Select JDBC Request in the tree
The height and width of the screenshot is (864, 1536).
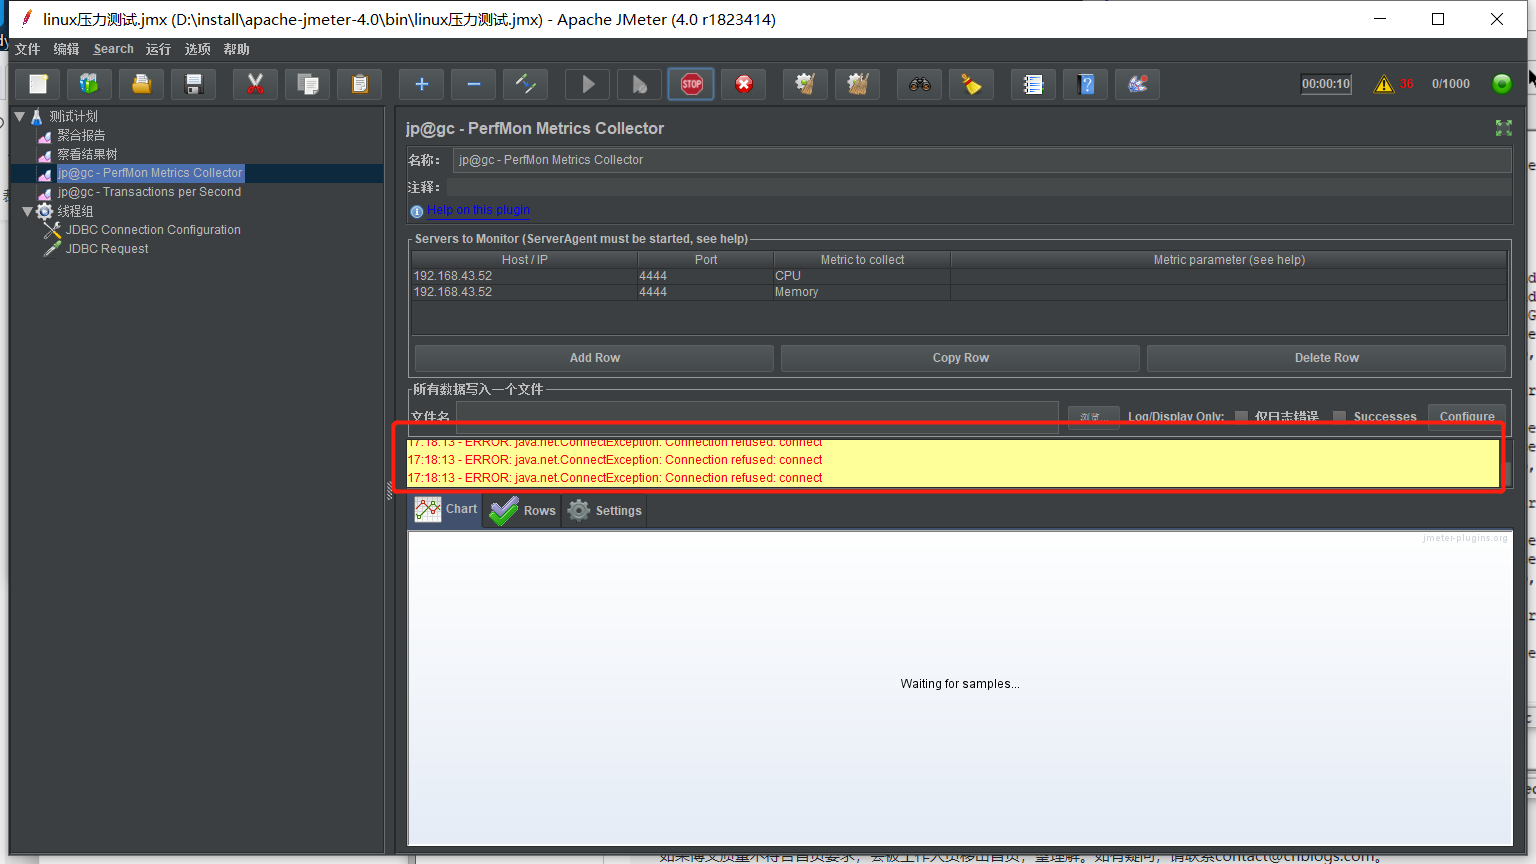107,249
